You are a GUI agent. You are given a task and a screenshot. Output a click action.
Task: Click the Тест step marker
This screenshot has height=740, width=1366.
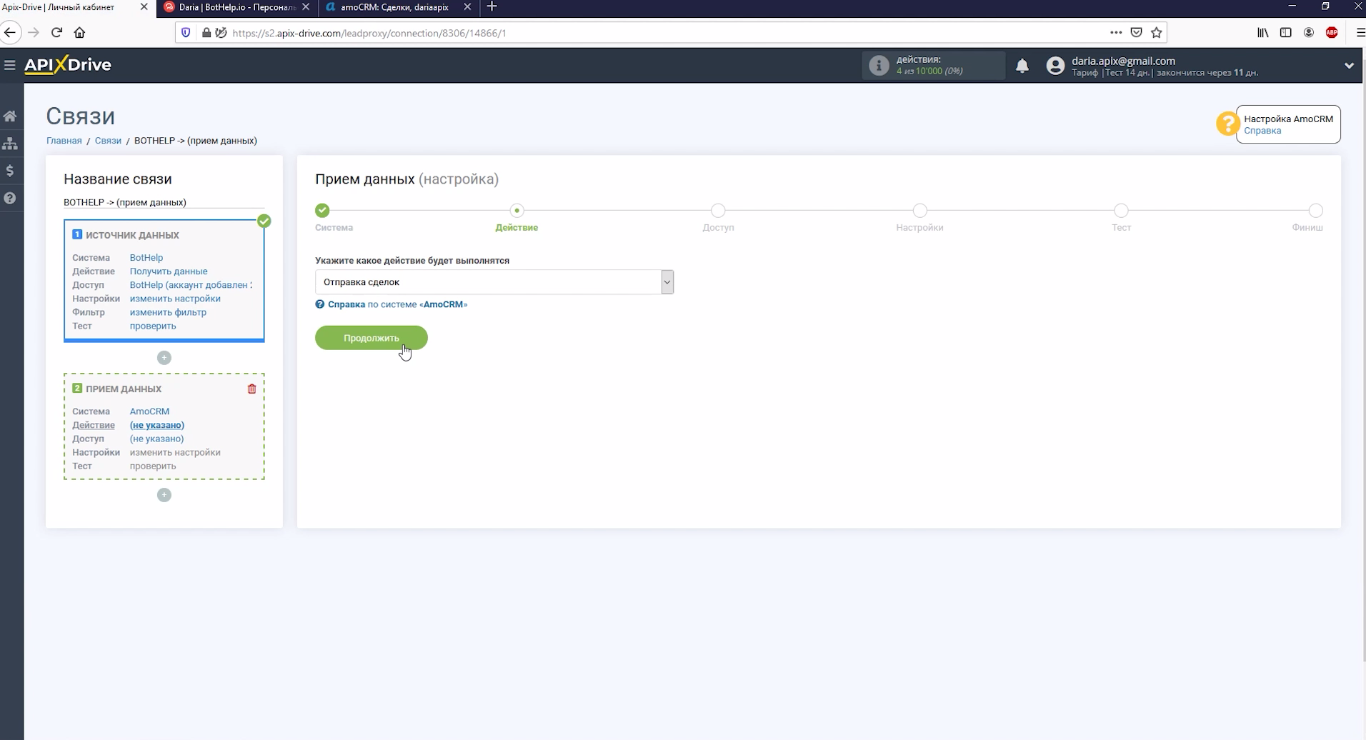pos(1121,211)
